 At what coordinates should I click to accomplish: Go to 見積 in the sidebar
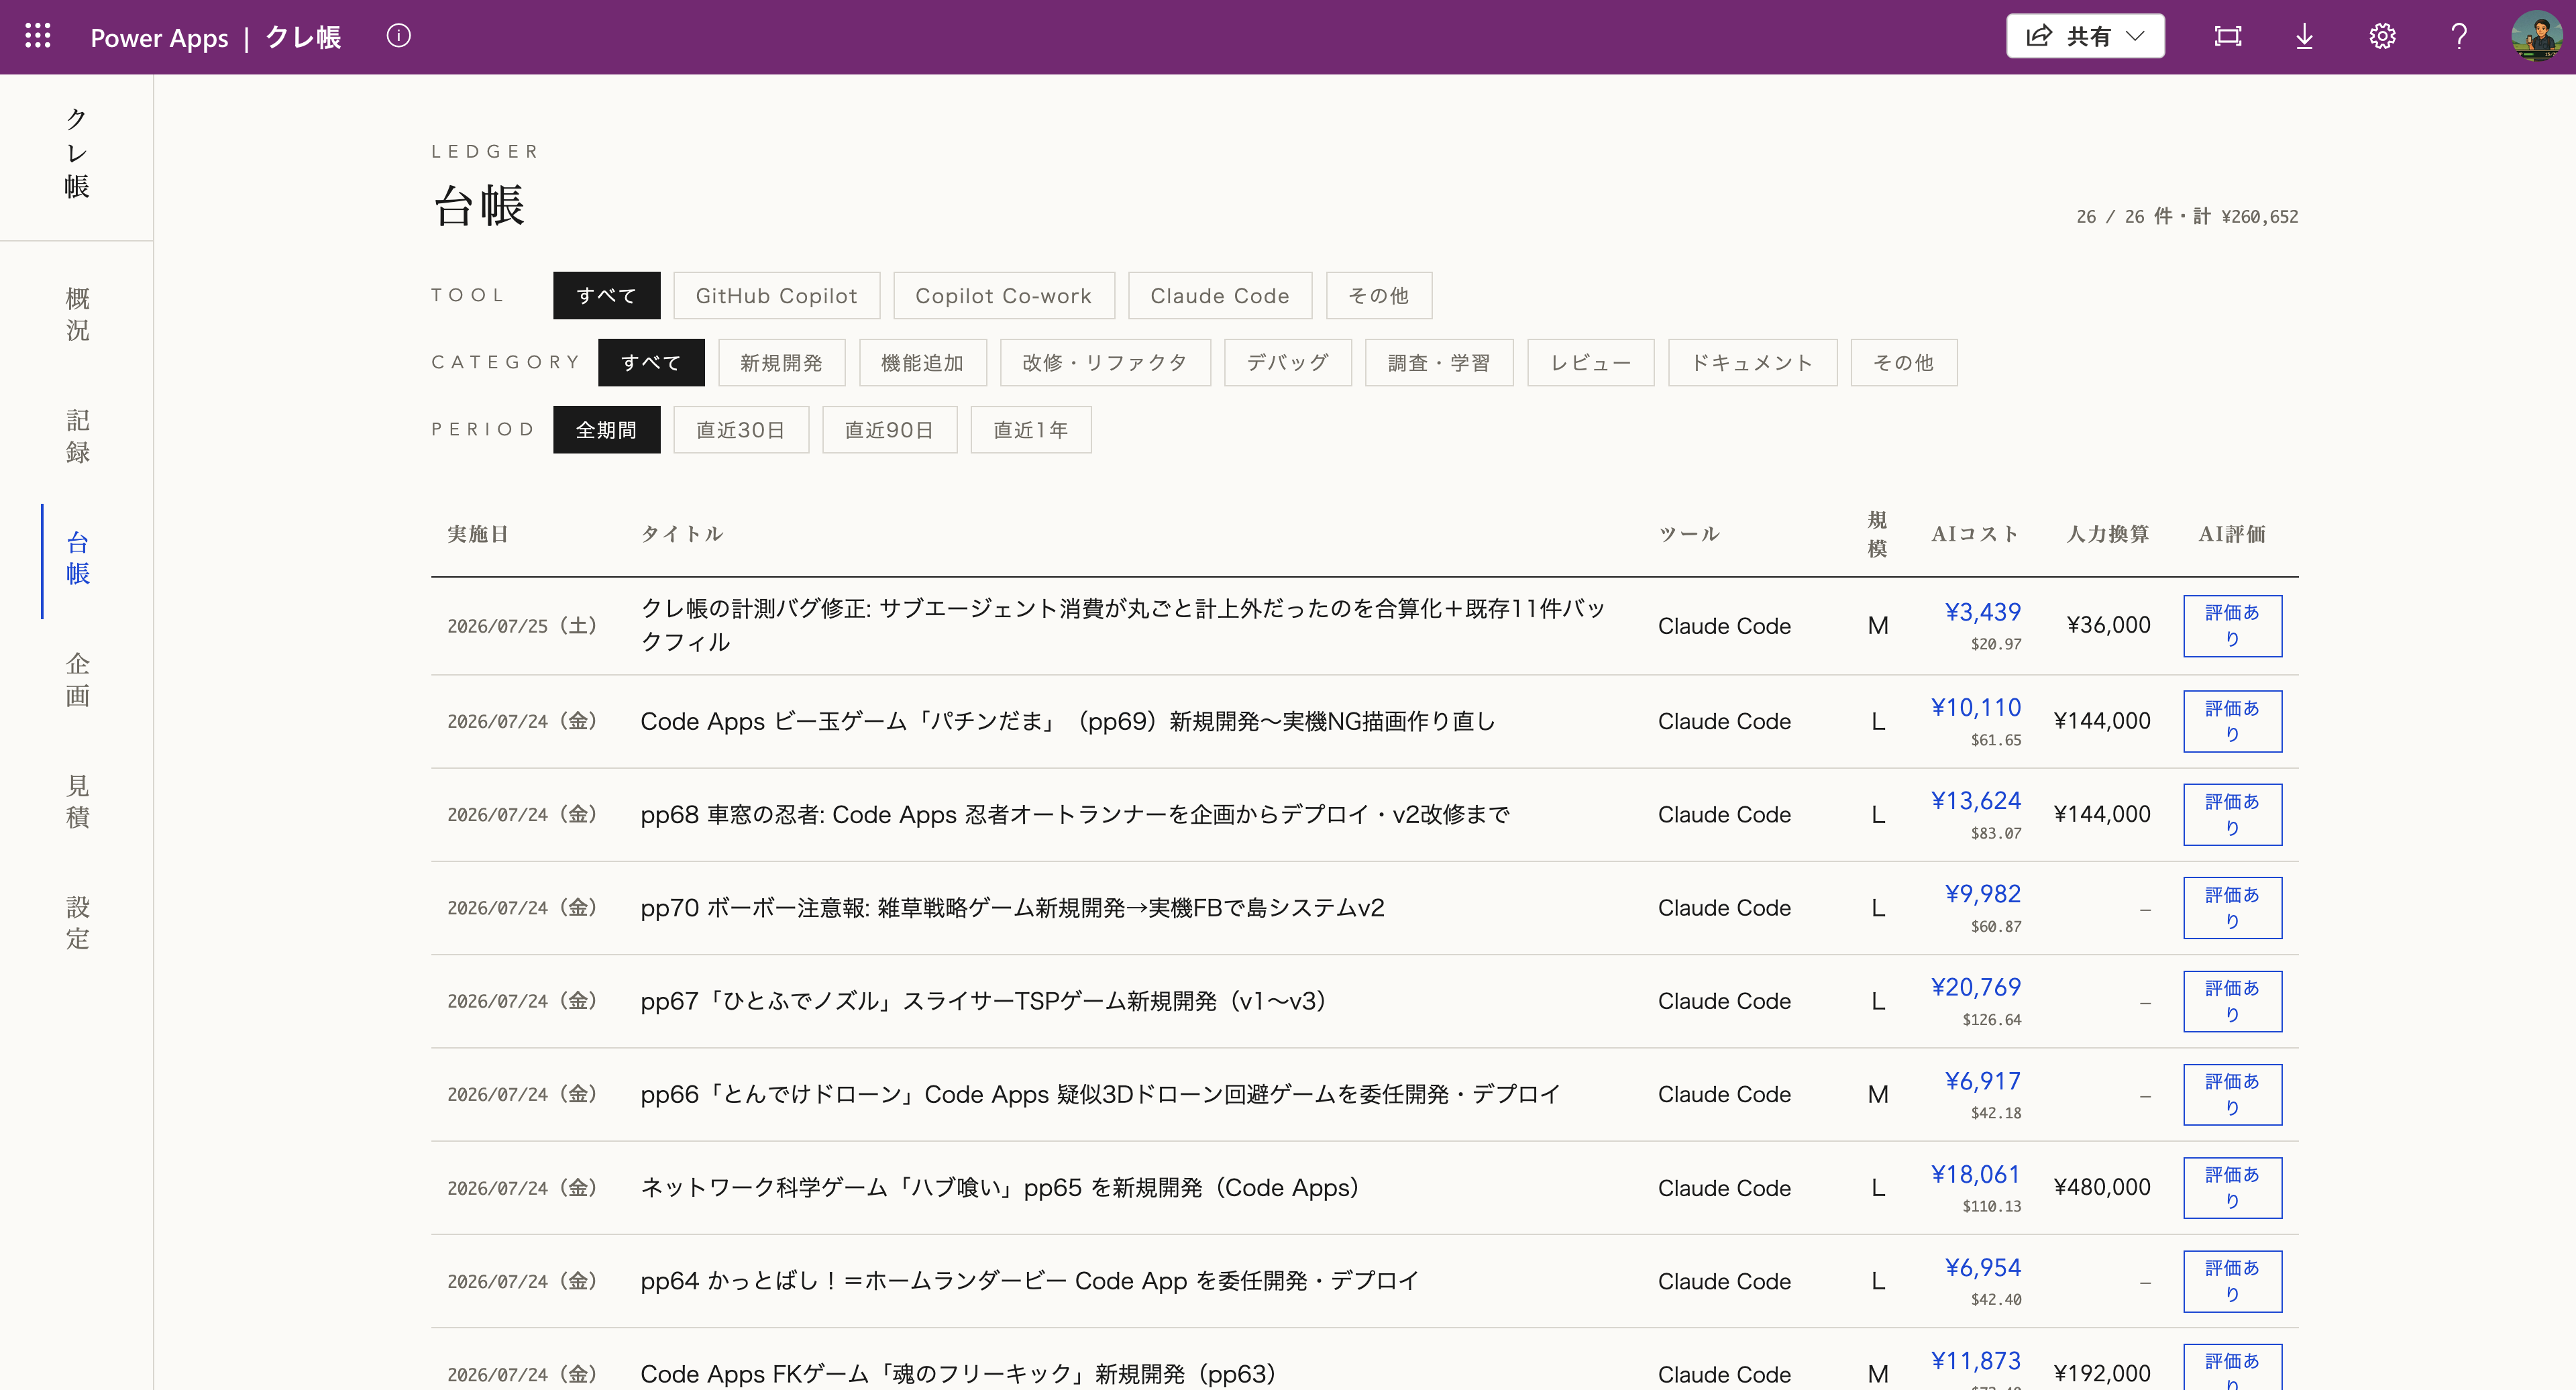pyautogui.click(x=77, y=802)
